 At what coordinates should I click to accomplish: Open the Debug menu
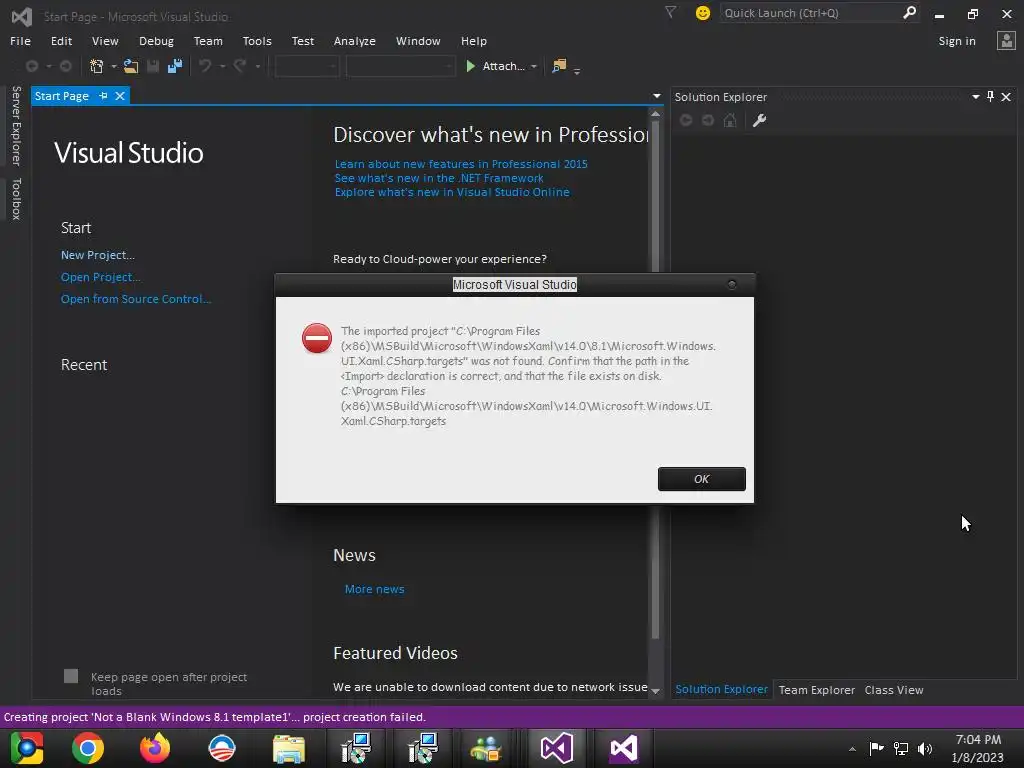point(156,40)
